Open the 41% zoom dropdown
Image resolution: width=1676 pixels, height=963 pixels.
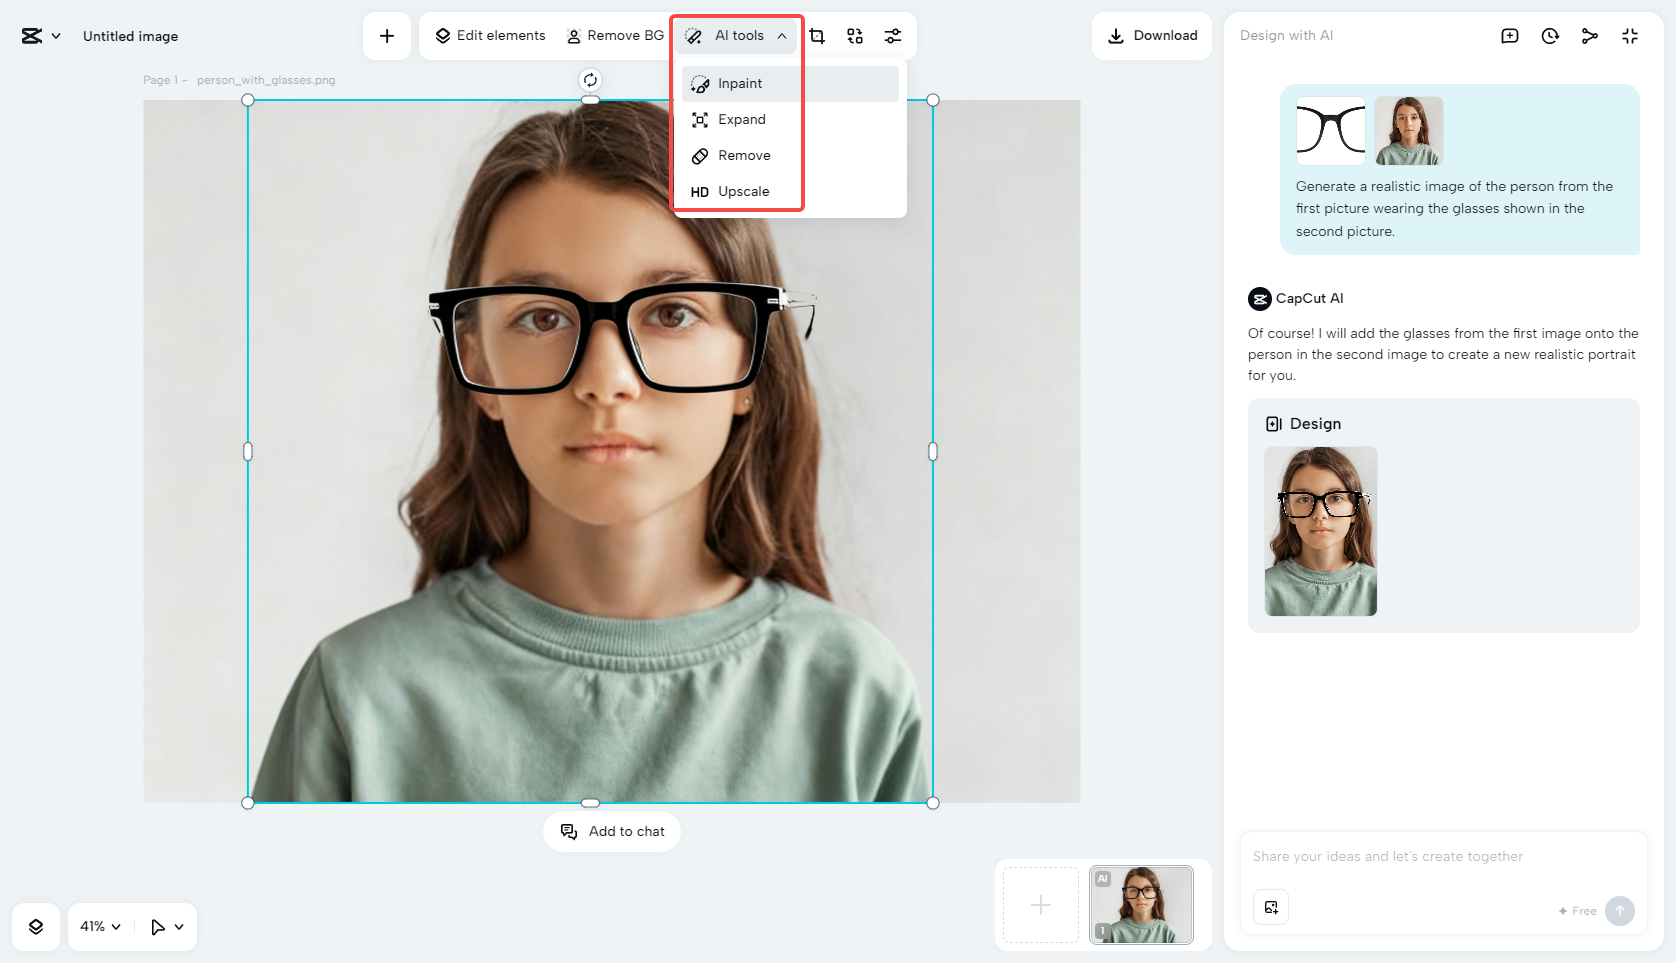[x=100, y=927]
